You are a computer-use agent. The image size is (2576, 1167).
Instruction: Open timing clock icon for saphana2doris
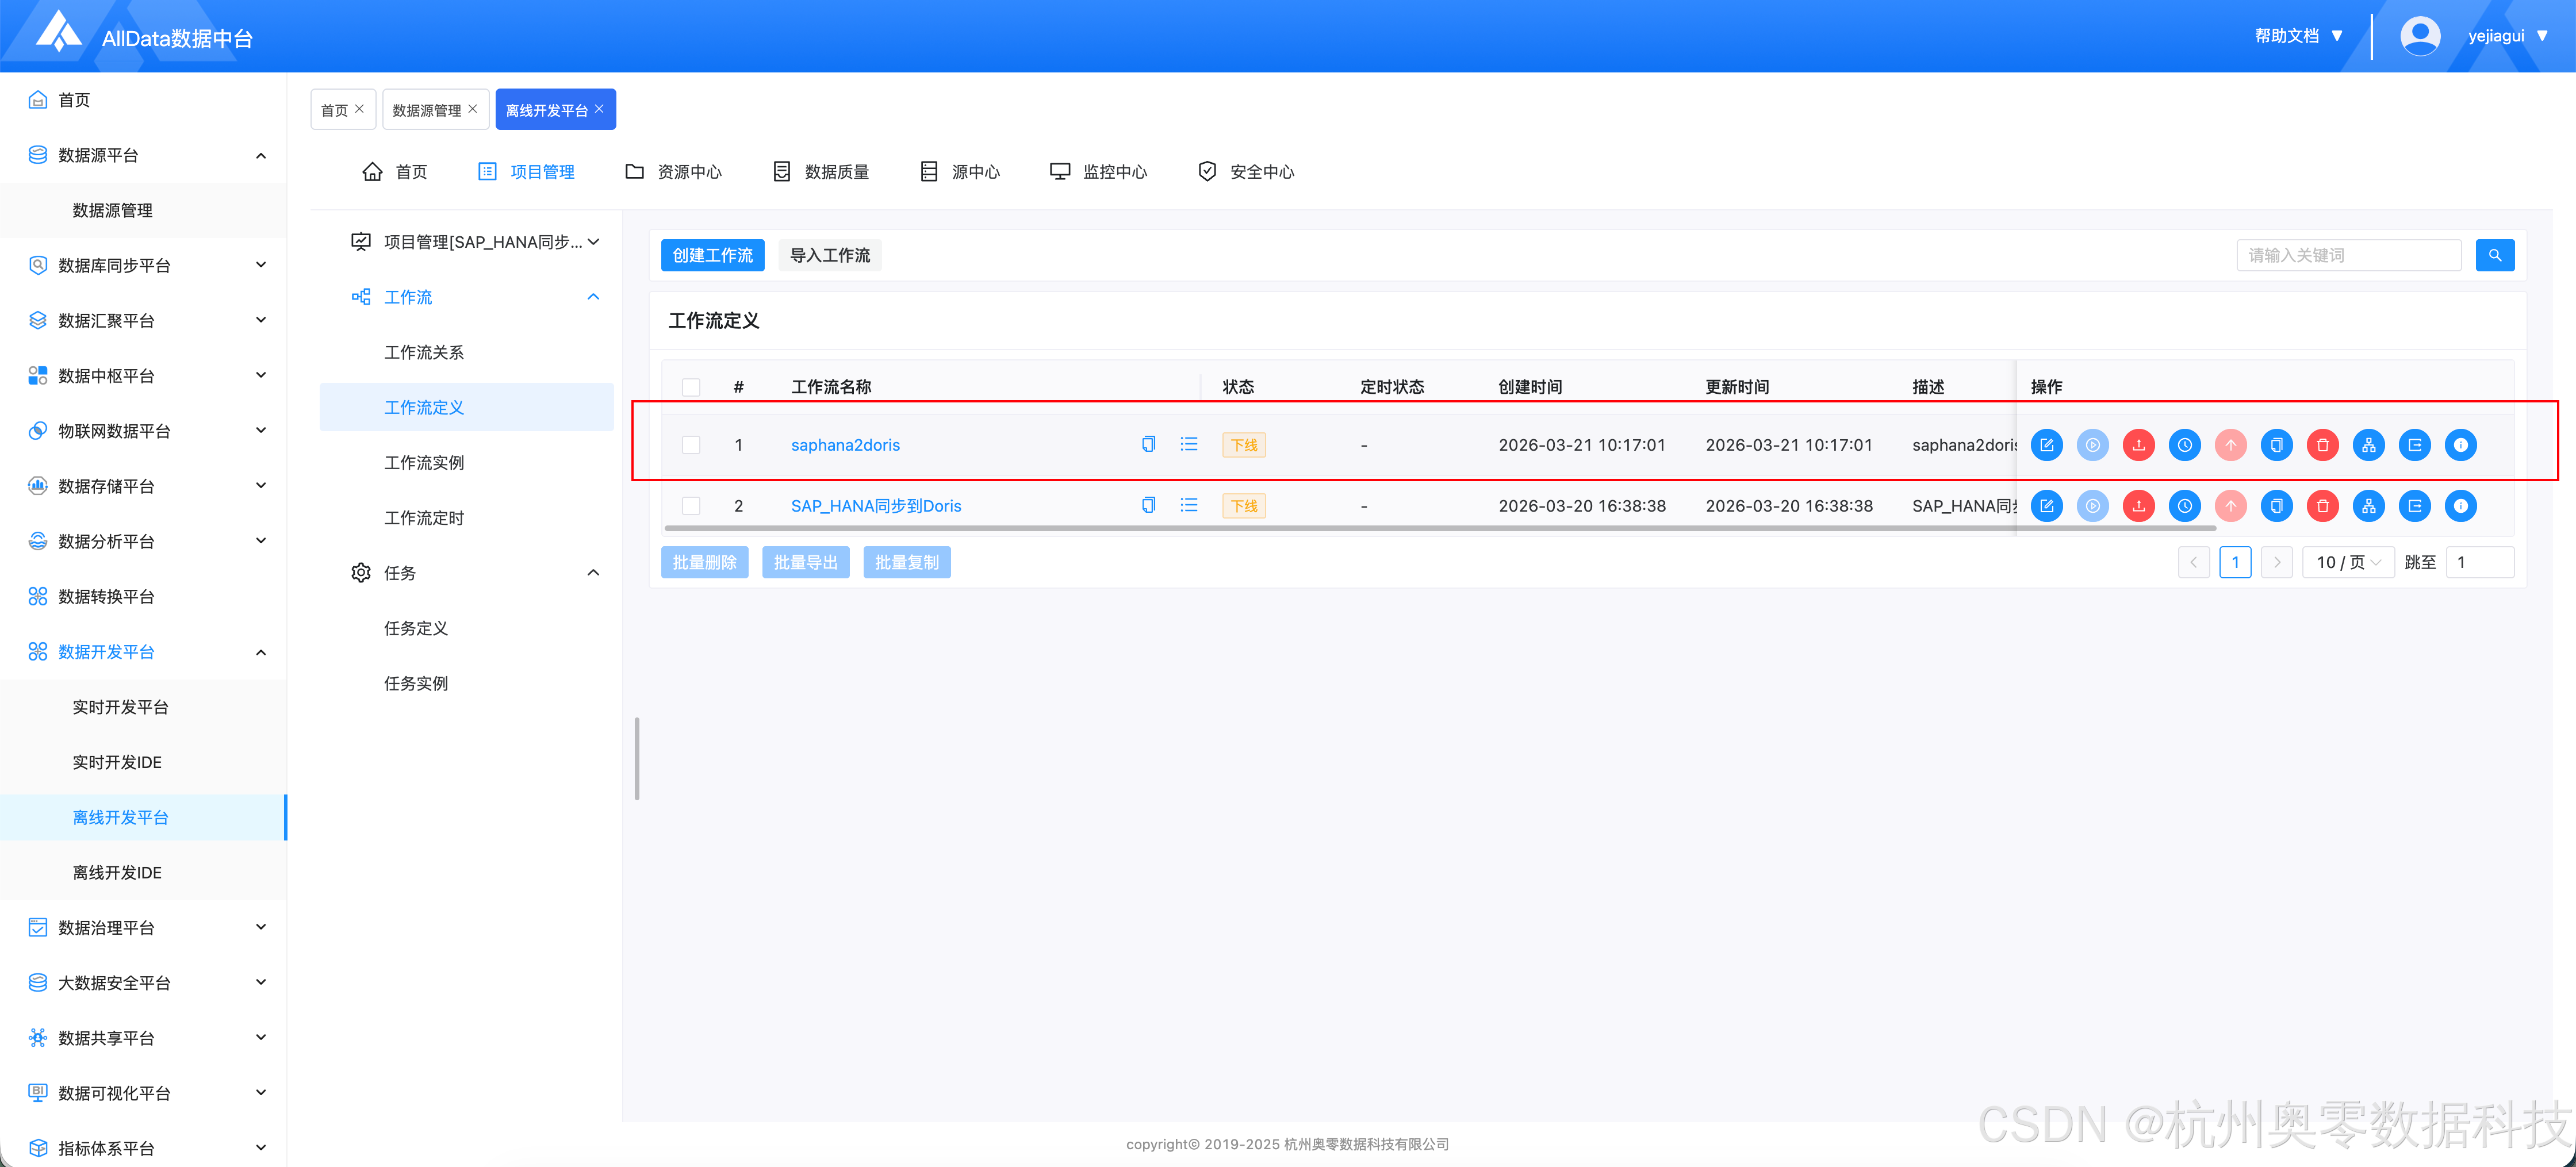point(2184,445)
